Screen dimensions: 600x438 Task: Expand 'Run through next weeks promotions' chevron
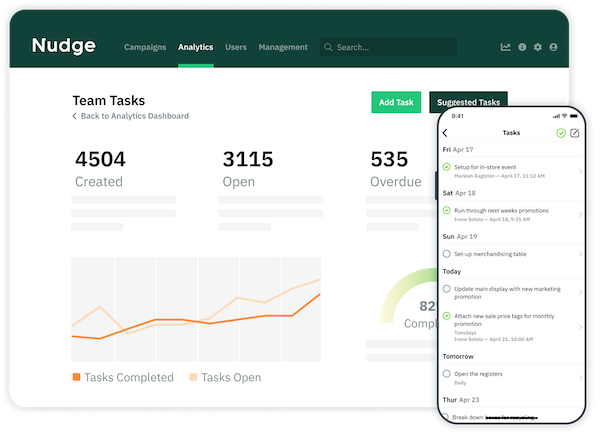tap(580, 214)
